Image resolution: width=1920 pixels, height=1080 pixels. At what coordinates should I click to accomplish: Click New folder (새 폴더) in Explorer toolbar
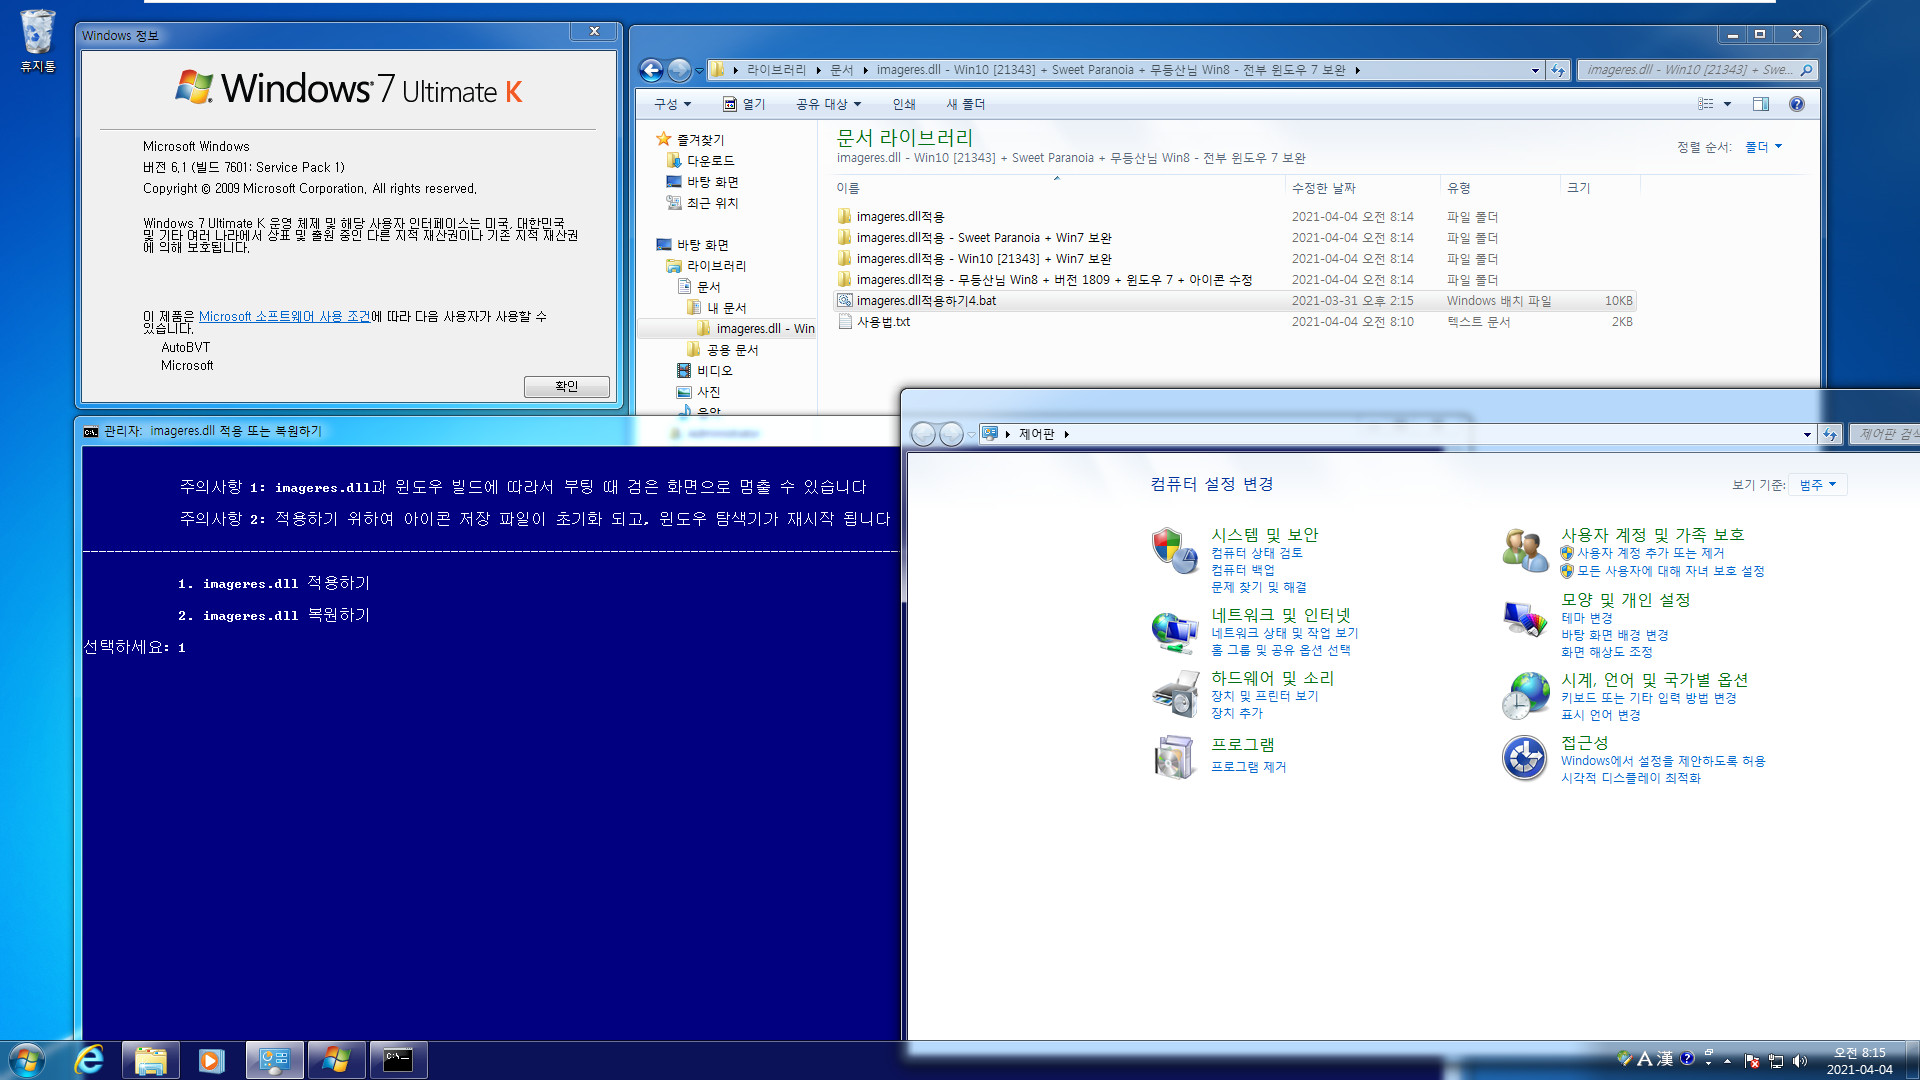tap(966, 104)
